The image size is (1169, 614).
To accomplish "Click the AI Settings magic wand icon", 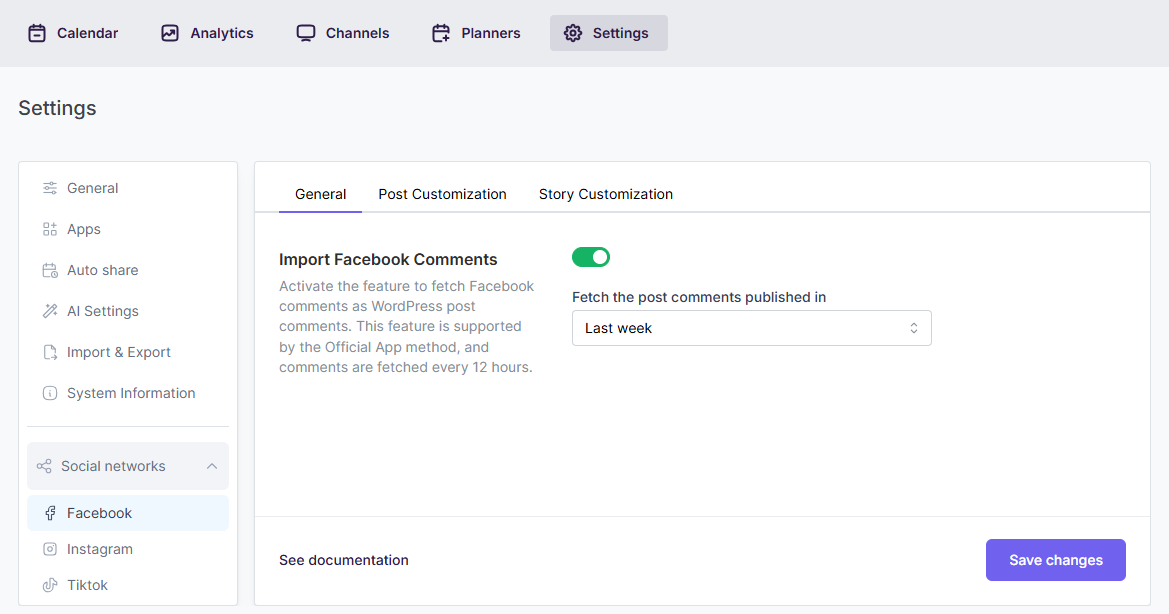I will pyautogui.click(x=50, y=311).
